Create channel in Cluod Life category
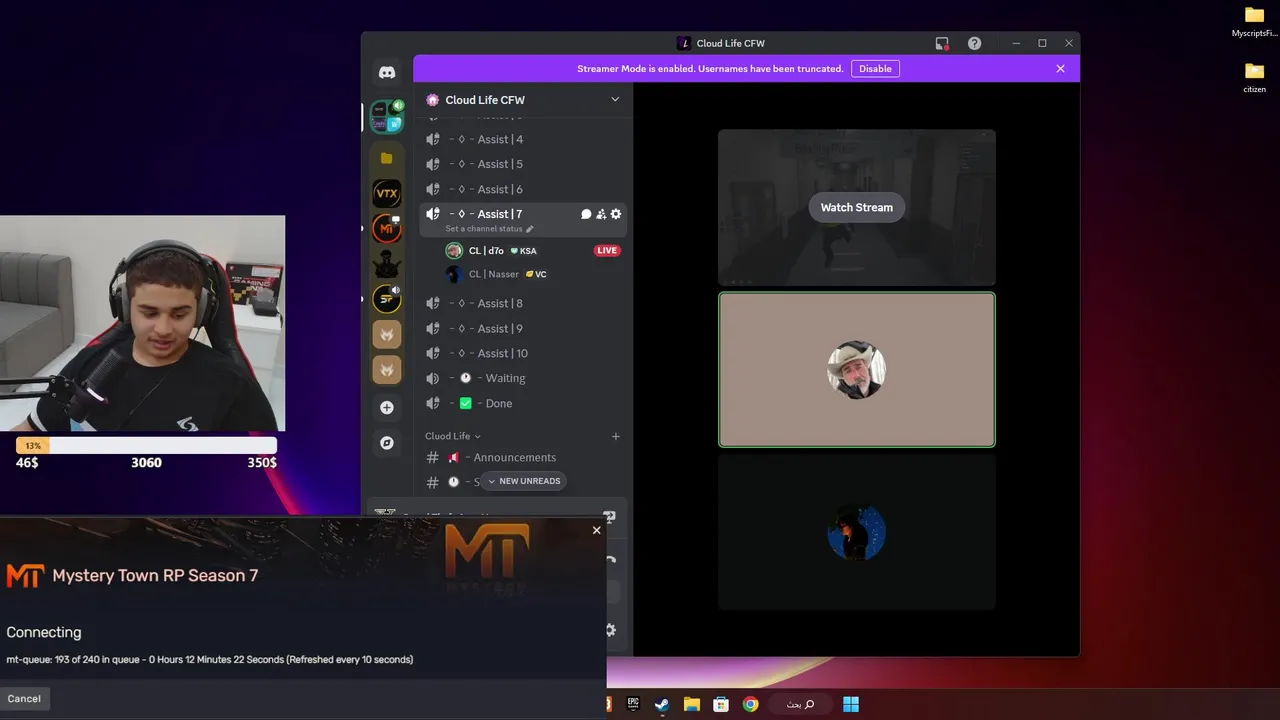 (x=616, y=436)
